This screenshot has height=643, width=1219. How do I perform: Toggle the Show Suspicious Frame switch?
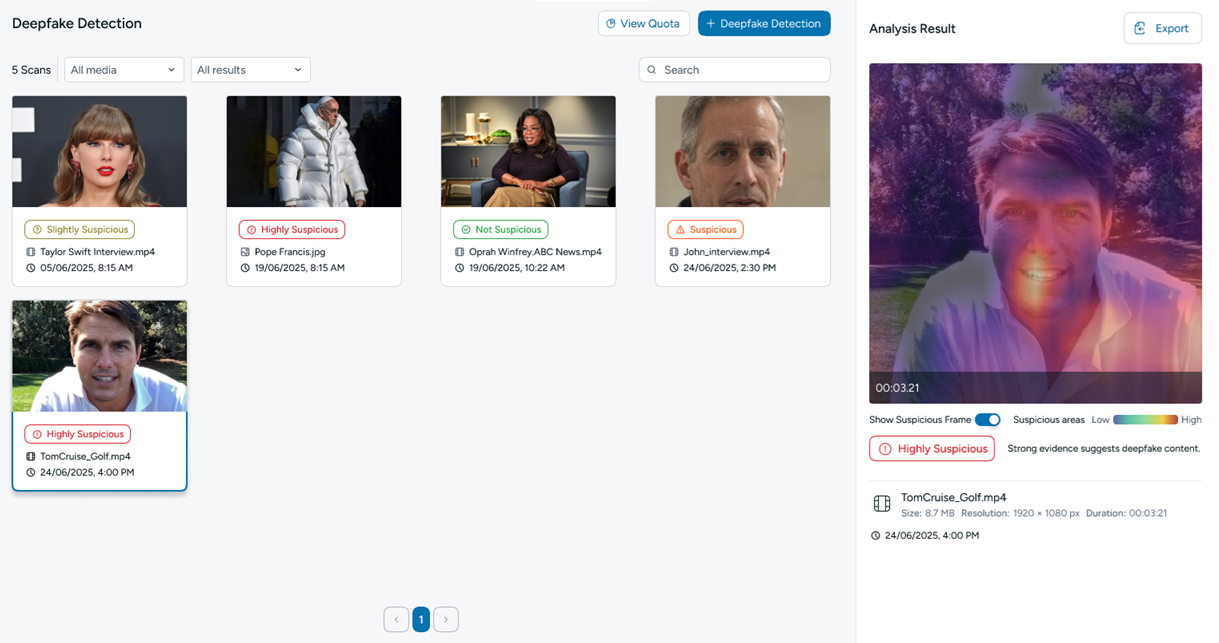[987, 420]
